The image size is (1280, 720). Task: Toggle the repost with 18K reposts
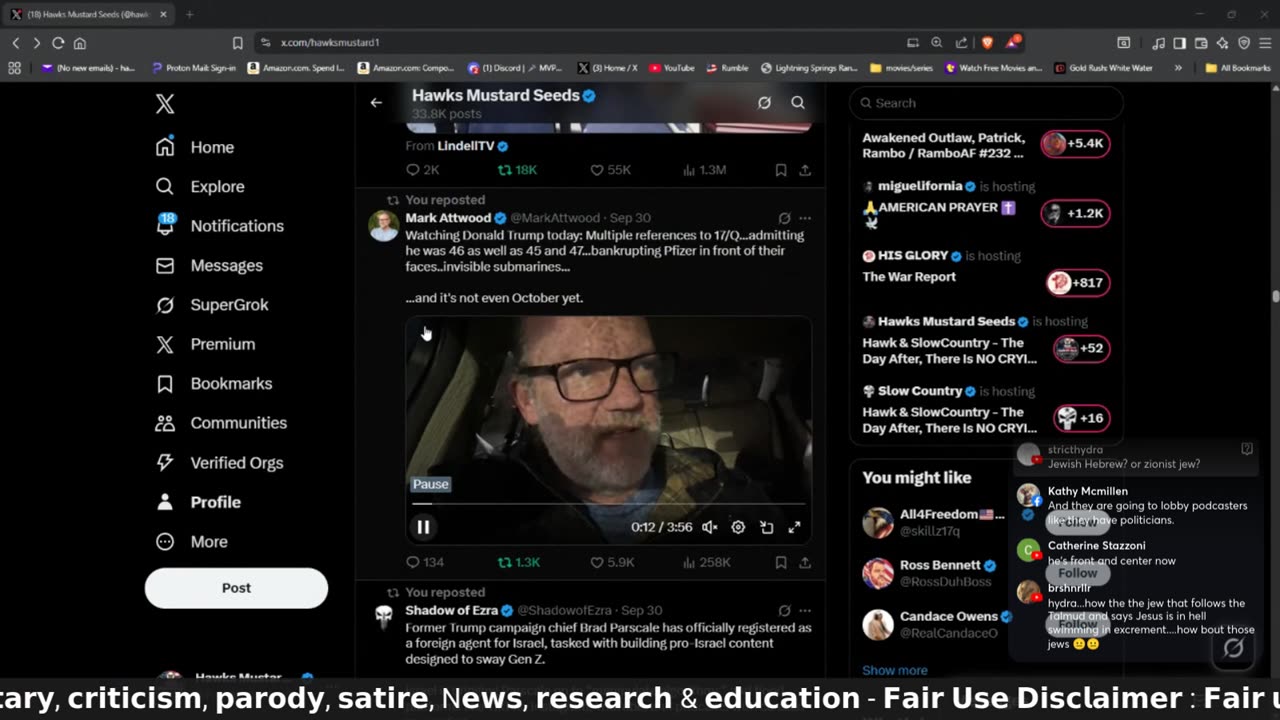[x=517, y=170]
